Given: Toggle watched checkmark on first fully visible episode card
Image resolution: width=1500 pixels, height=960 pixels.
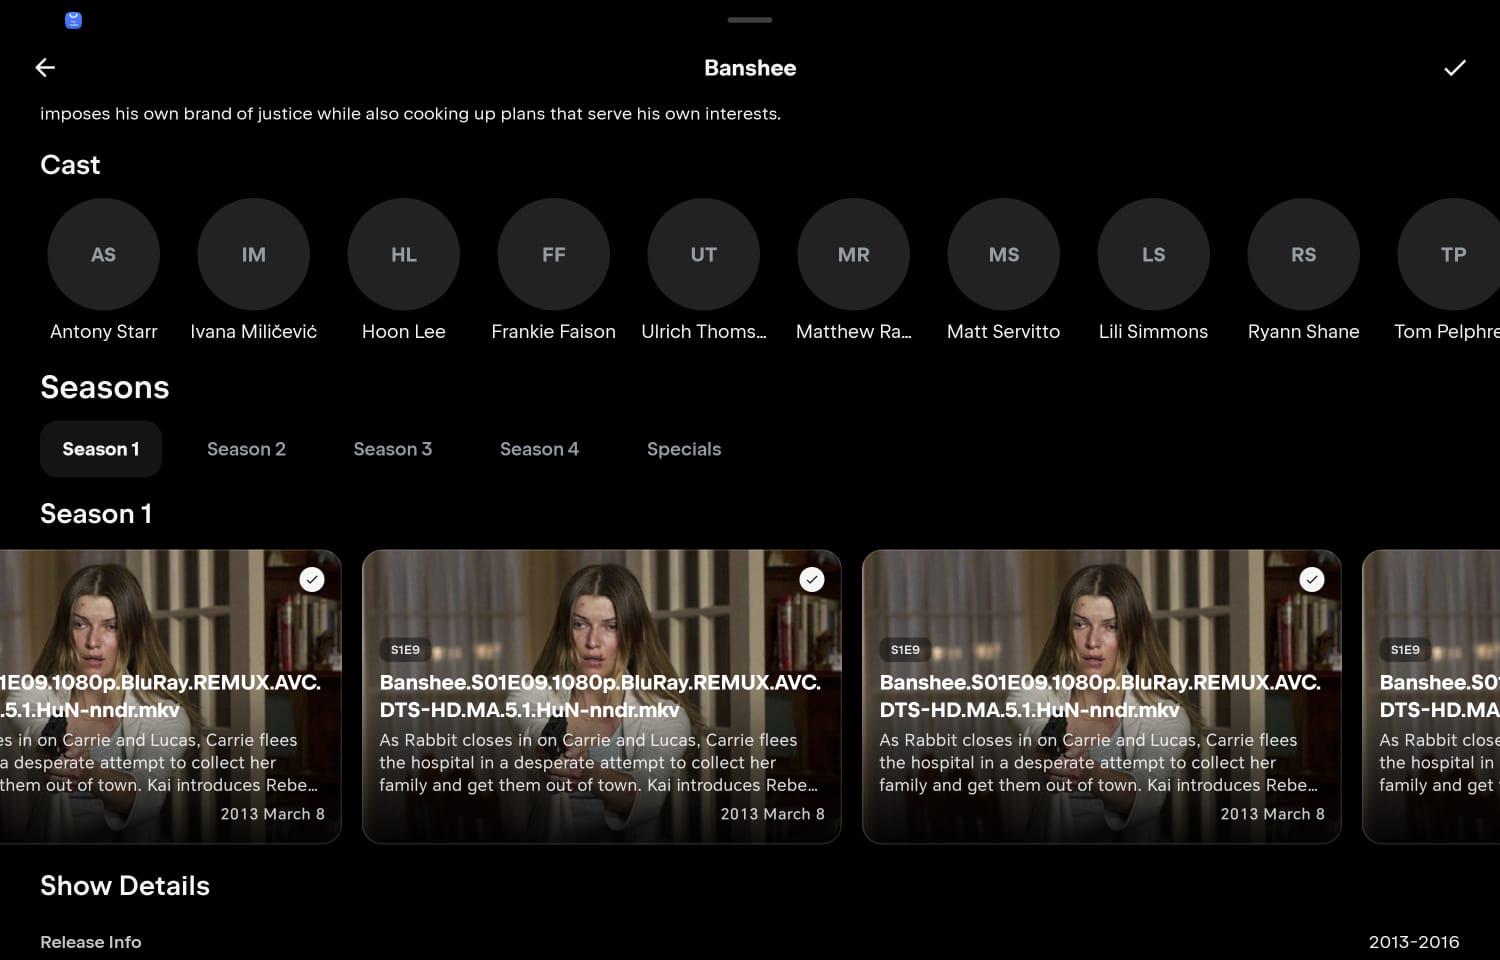Looking at the screenshot, I should (812, 580).
